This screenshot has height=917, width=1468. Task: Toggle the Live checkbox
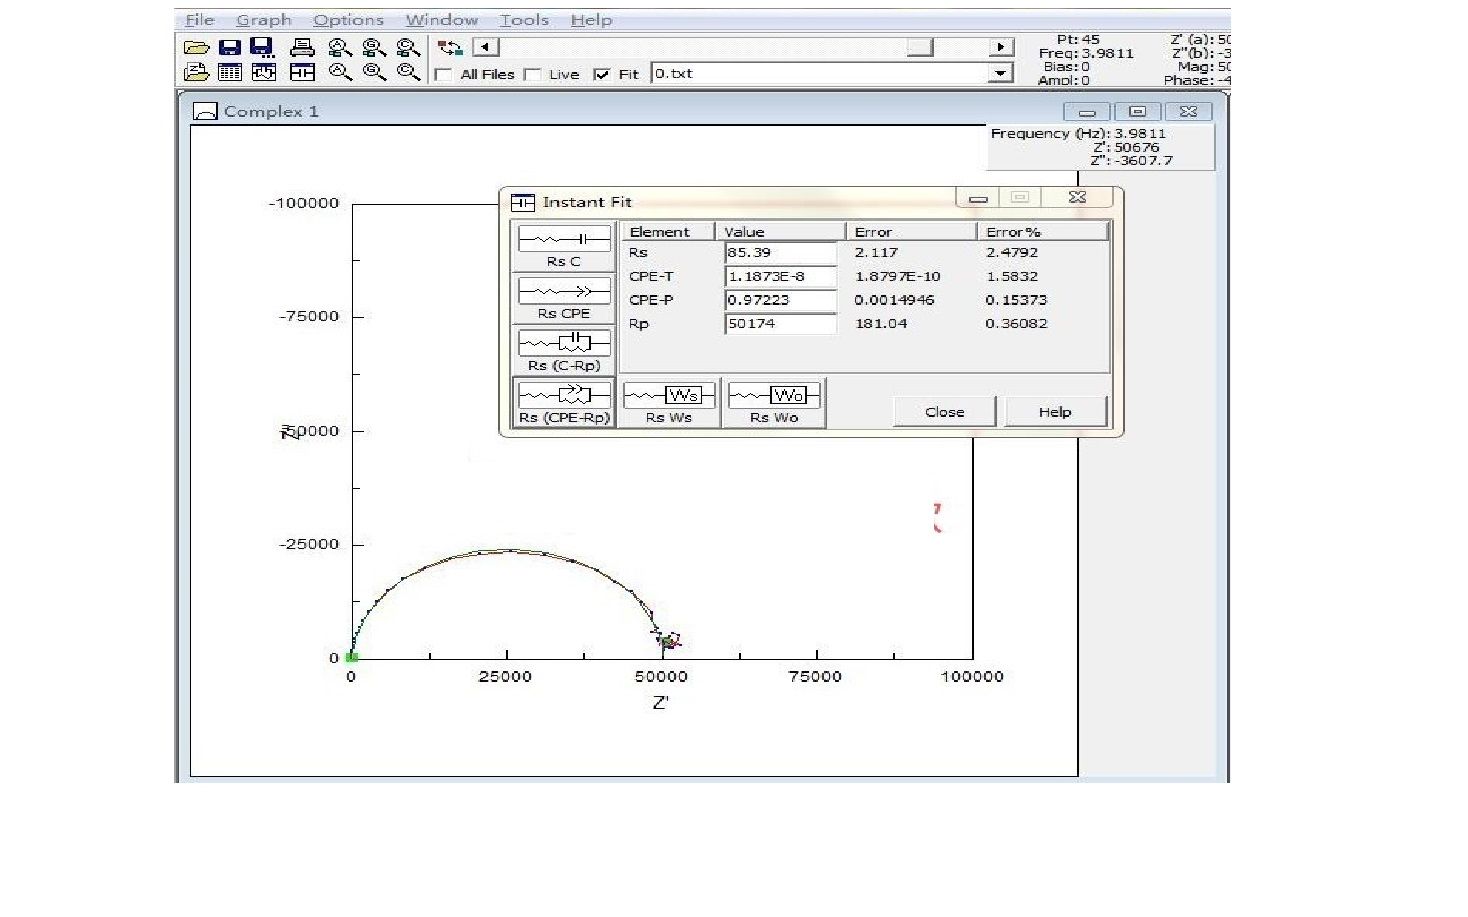point(533,74)
